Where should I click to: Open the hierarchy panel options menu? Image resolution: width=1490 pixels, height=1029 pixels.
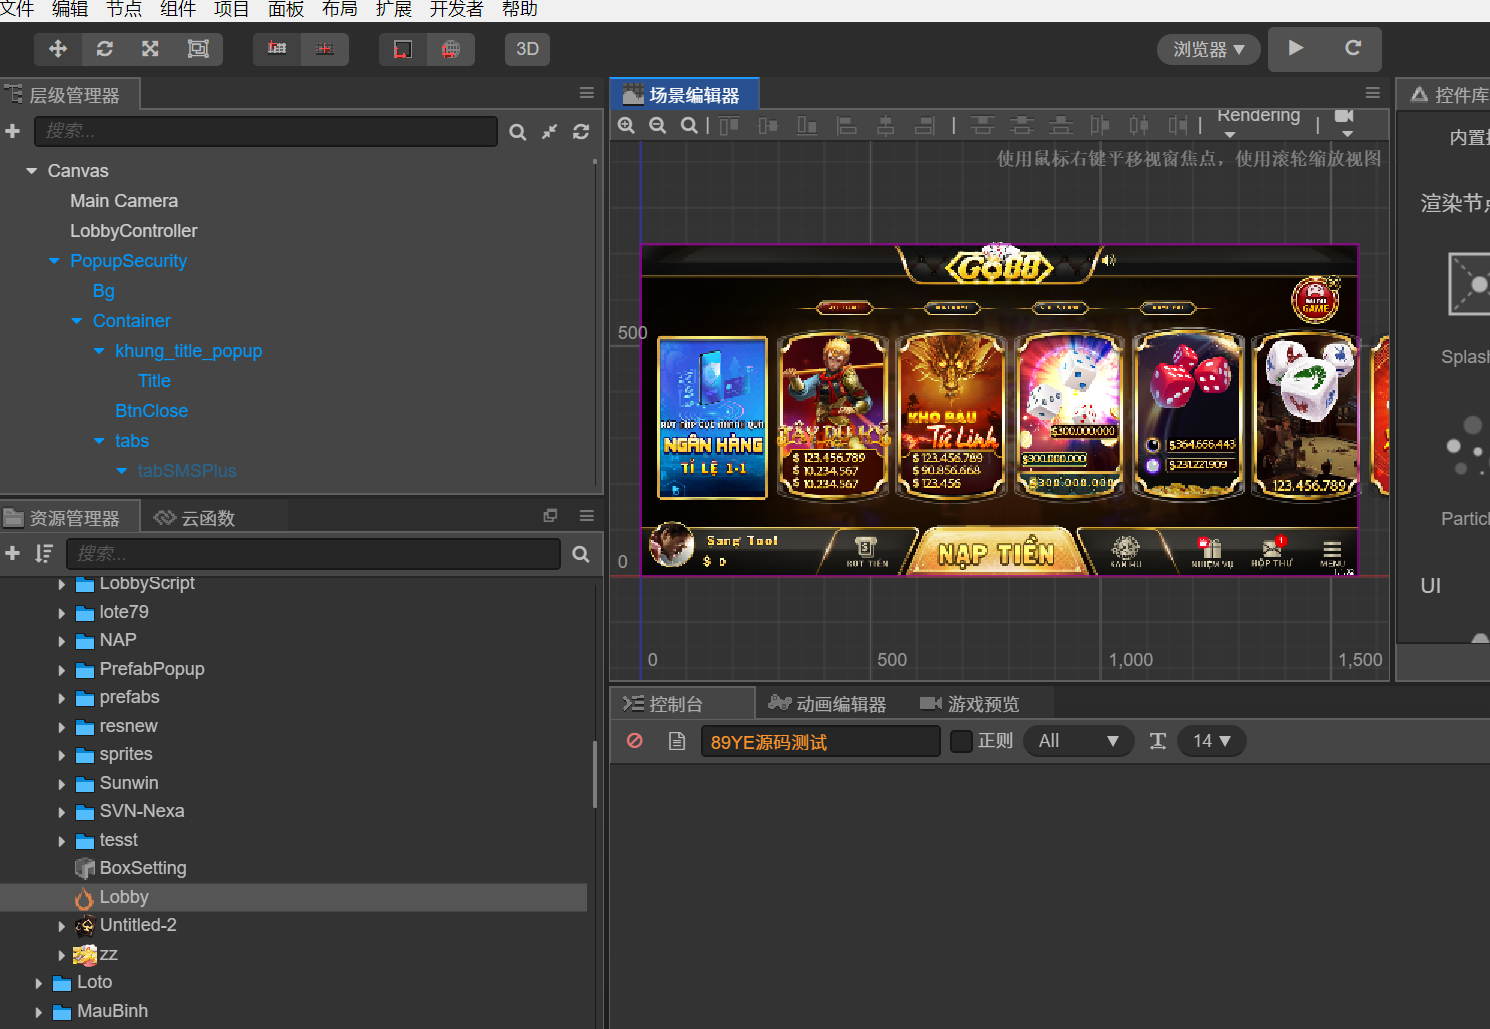587,93
